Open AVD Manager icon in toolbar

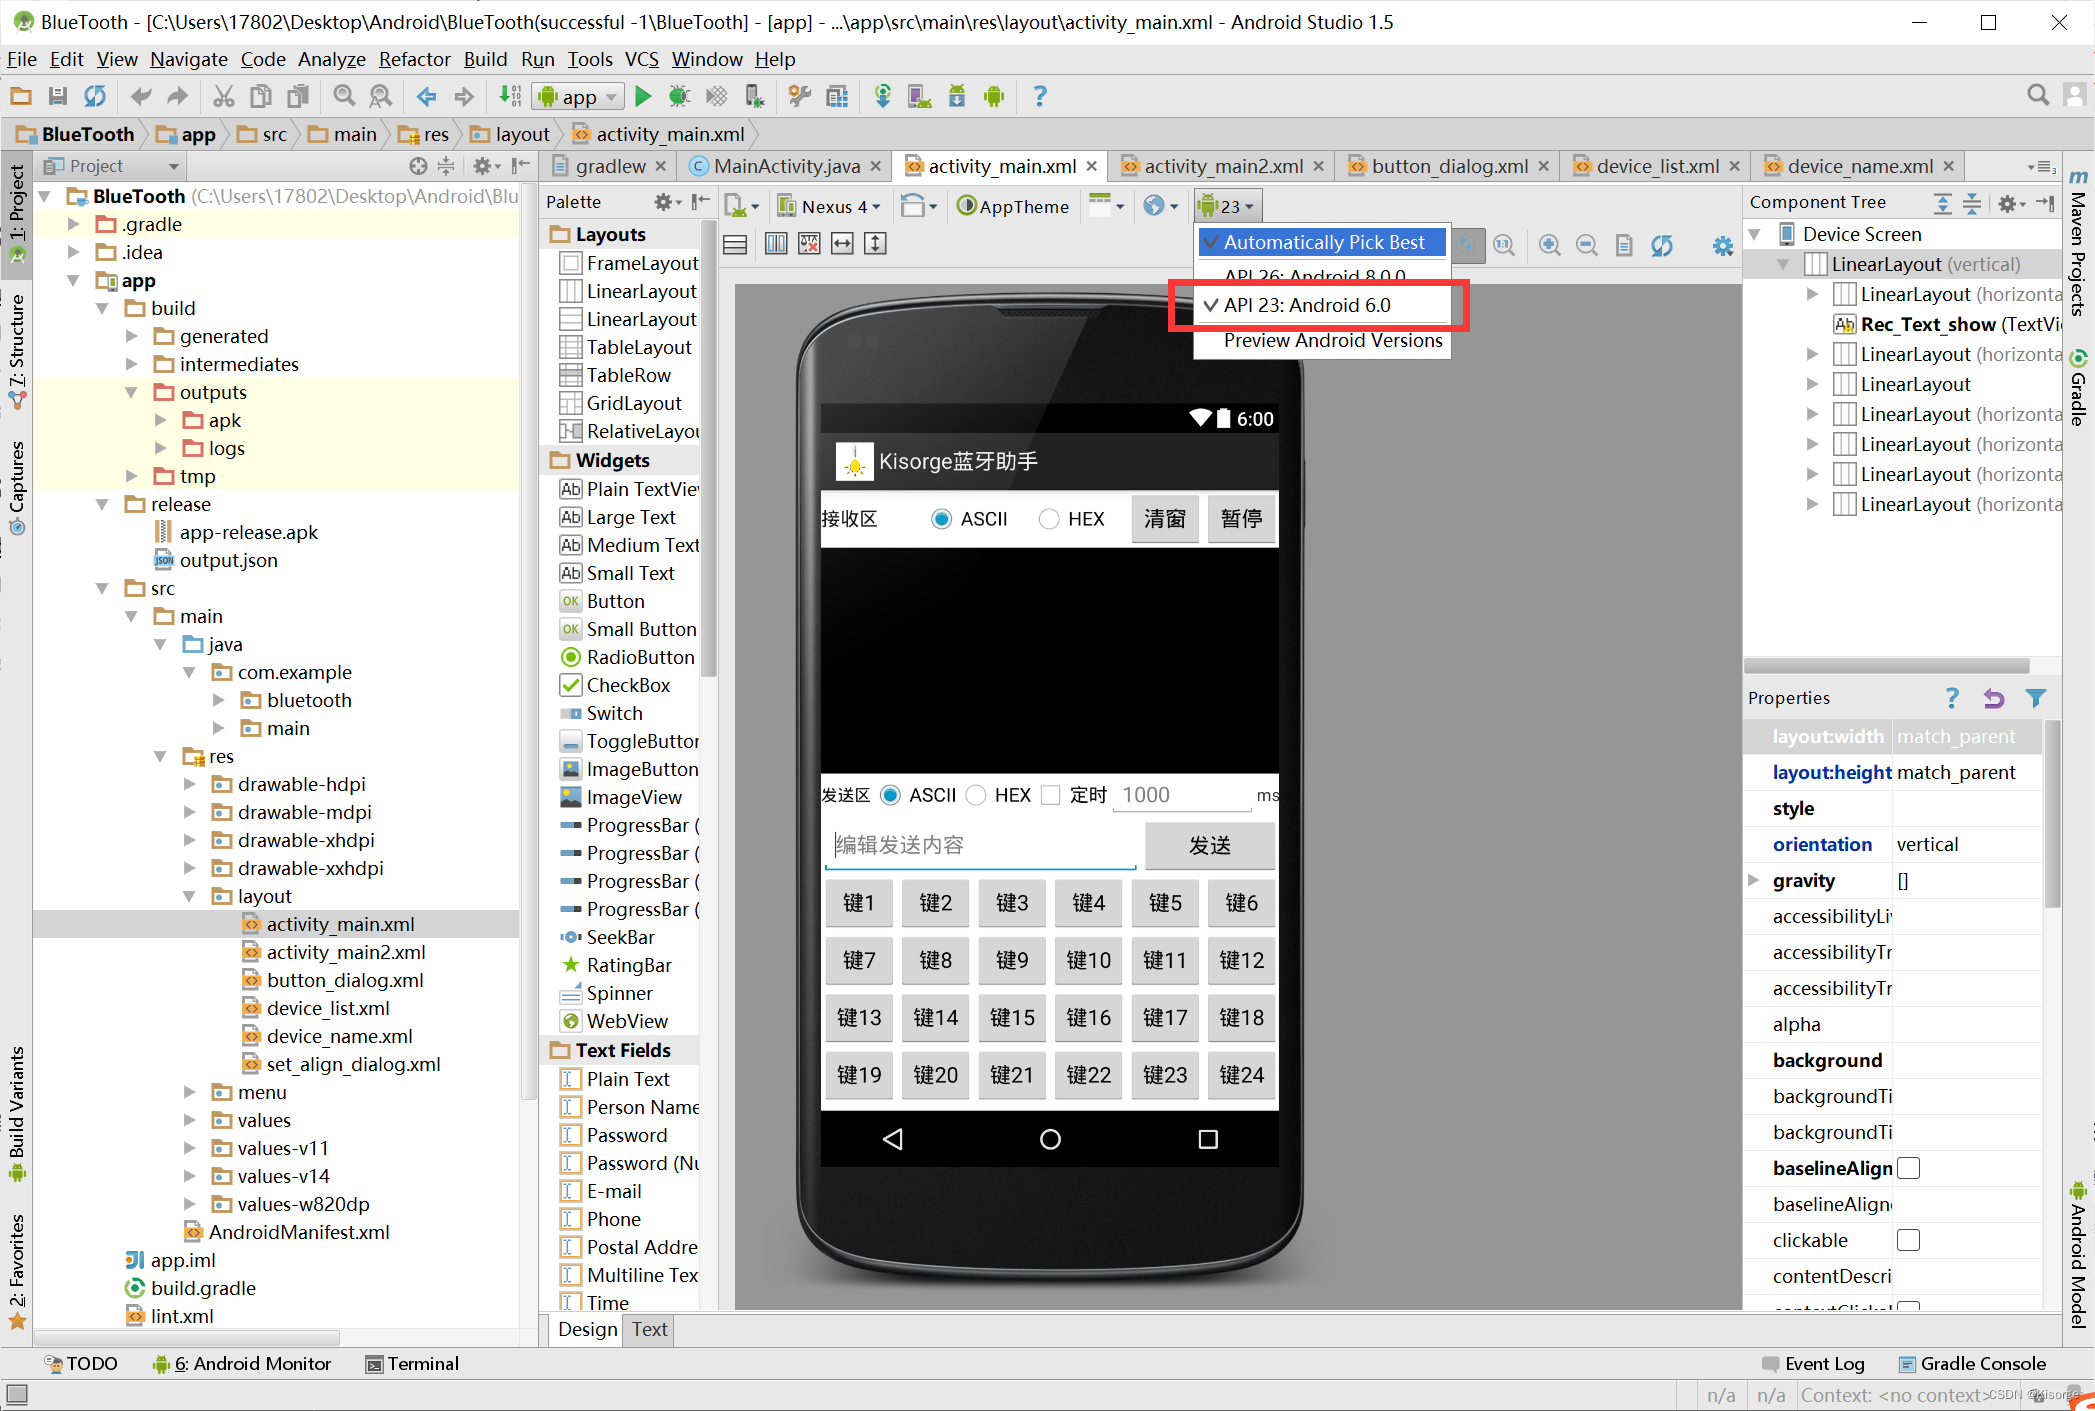[919, 96]
